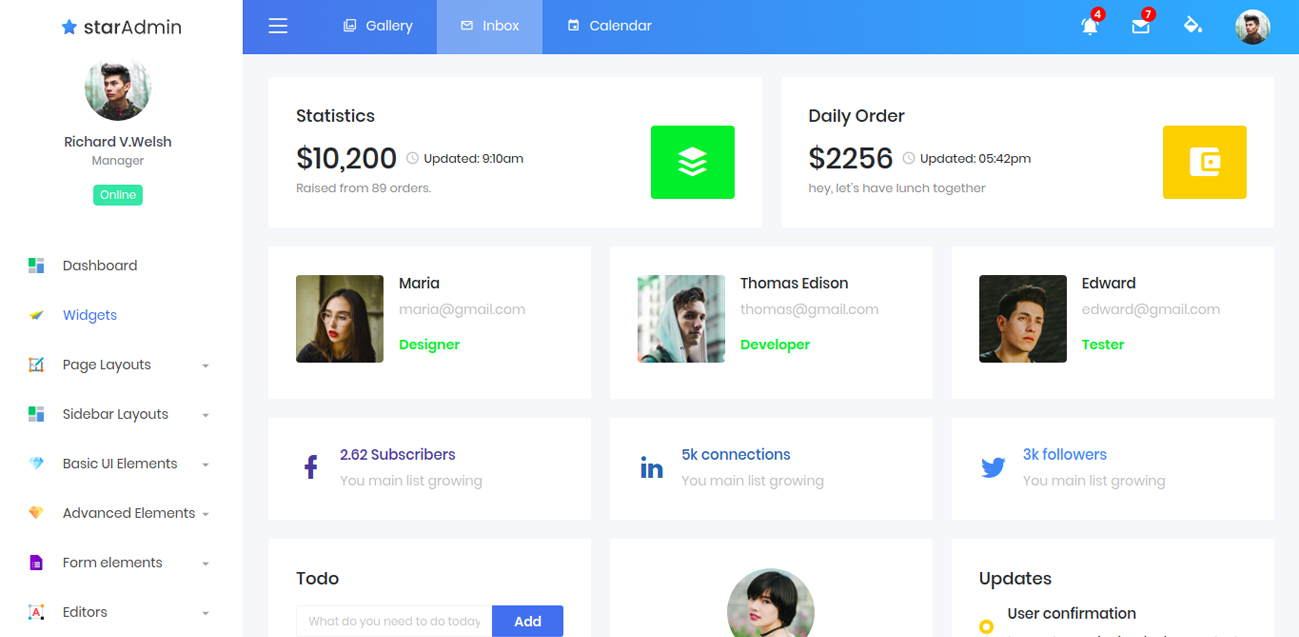Expand the Form elements submenu

tap(112, 563)
